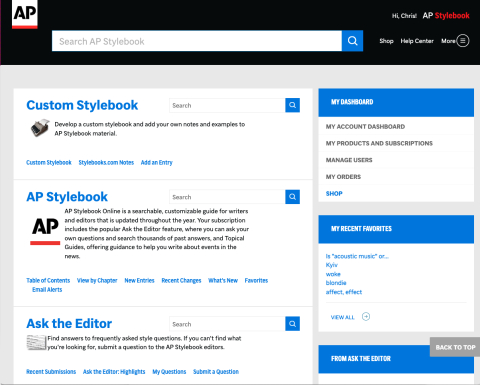Screen dimensions: 480x385
Task: Click the From Ask the Editor panel header
Action: 396,359
